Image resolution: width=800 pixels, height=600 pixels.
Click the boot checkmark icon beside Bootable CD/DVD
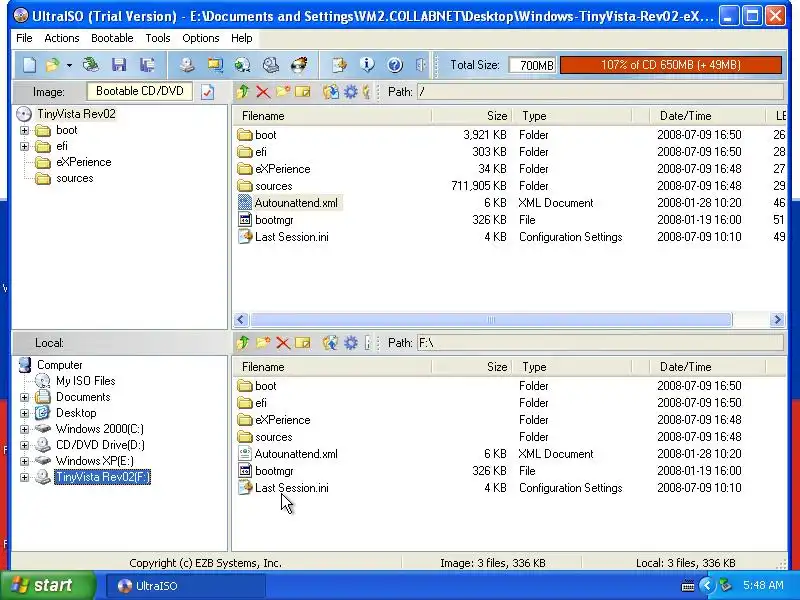[x=208, y=92]
